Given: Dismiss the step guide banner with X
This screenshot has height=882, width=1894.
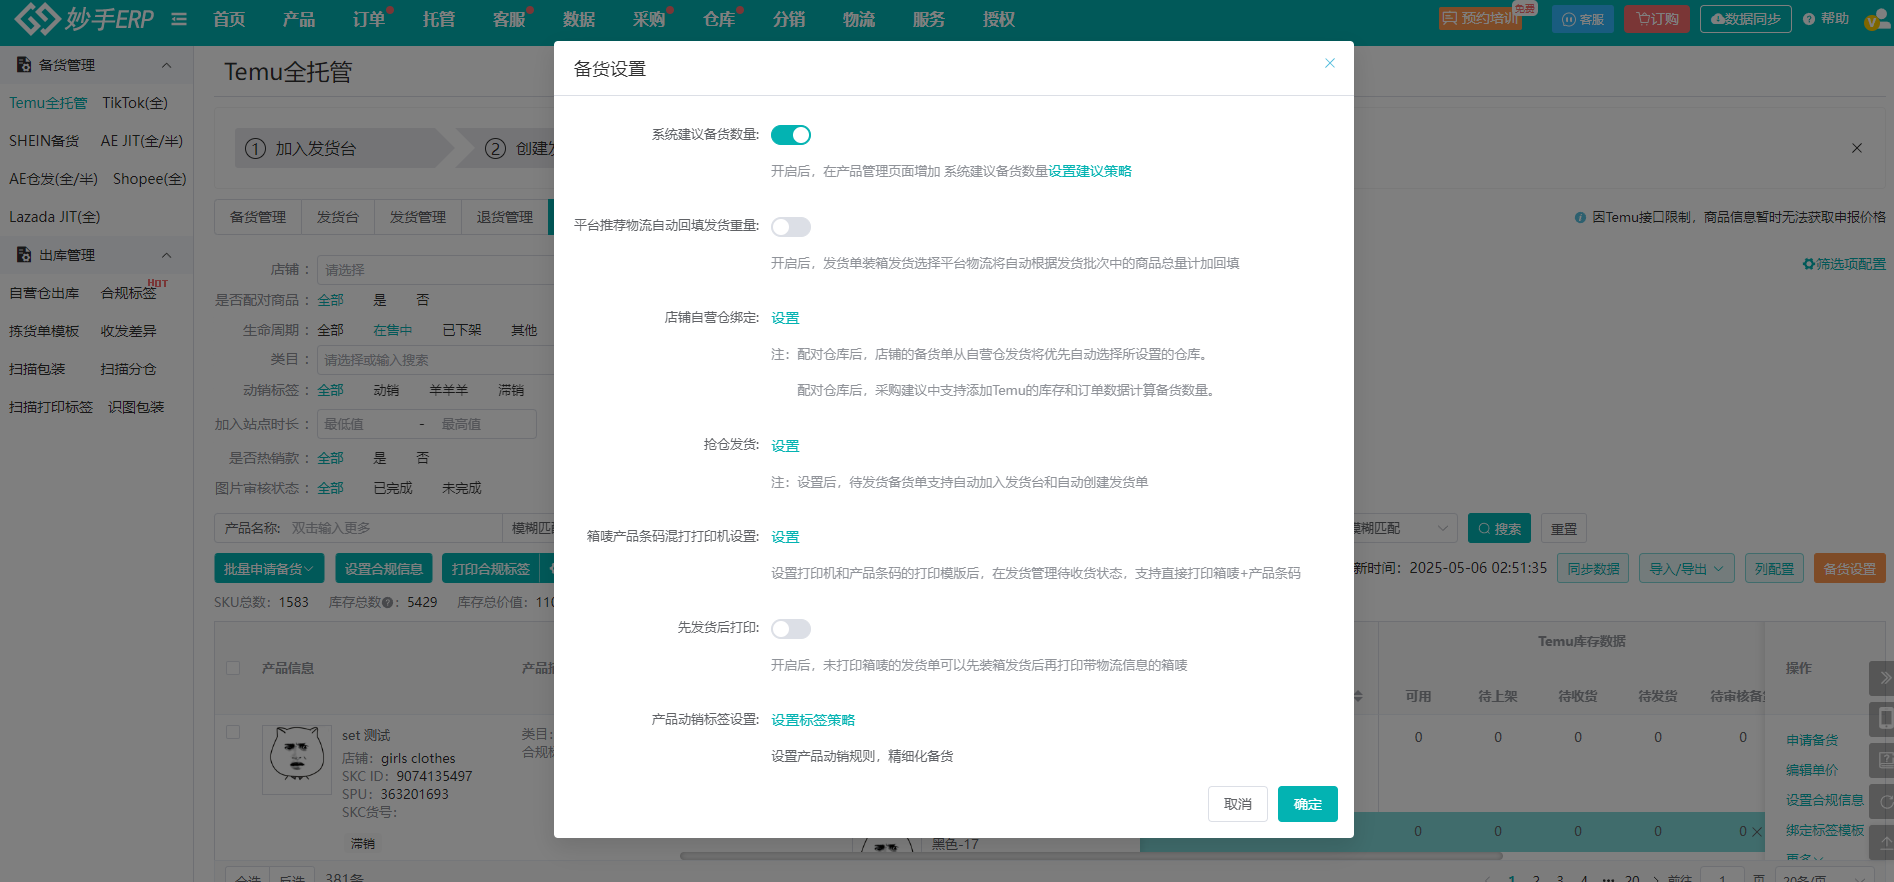Looking at the screenshot, I should click(1857, 148).
